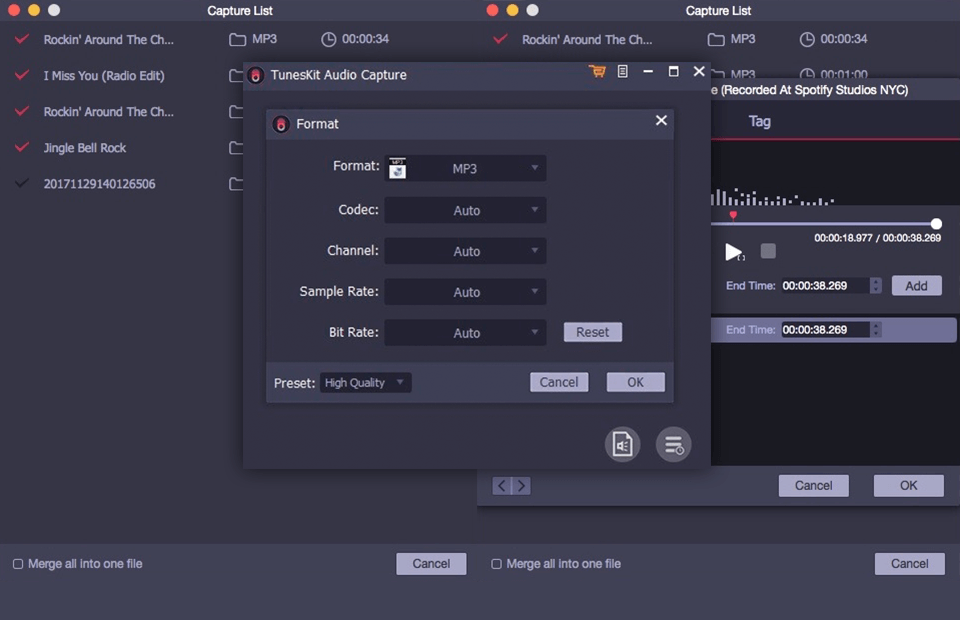Click the audio format file icon
The width and height of the screenshot is (960, 620).
tap(622, 443)
